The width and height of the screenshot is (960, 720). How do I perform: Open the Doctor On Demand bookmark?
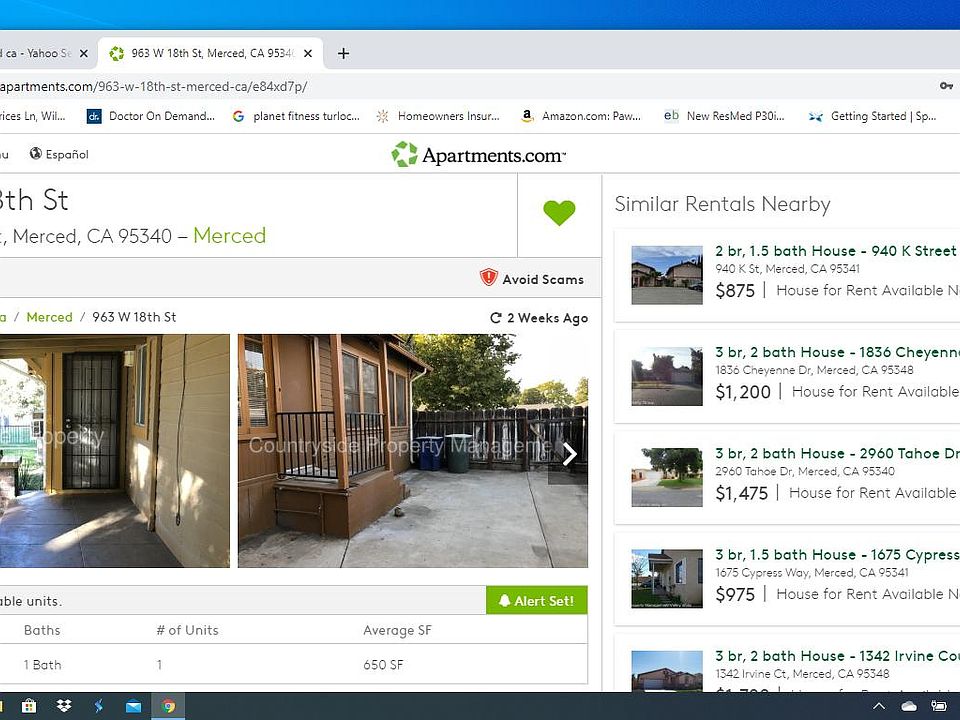(151, 116)
